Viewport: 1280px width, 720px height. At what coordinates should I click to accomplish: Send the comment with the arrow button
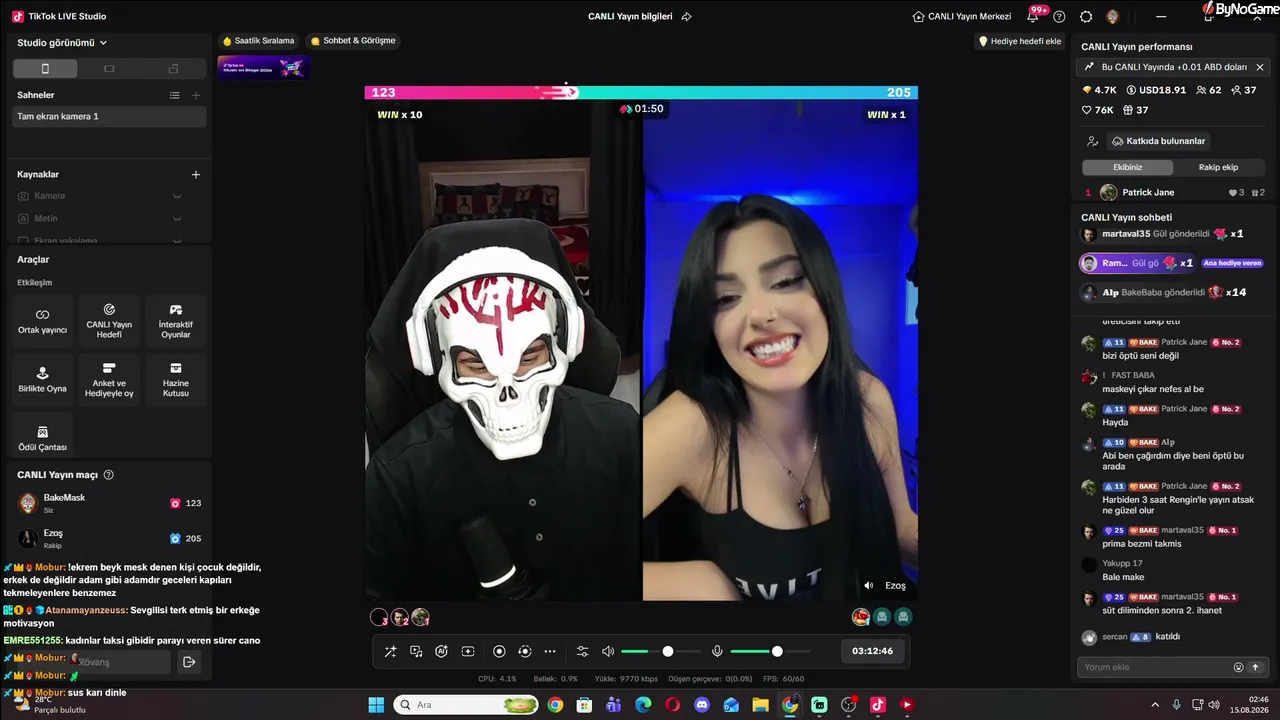(1256, 667)
